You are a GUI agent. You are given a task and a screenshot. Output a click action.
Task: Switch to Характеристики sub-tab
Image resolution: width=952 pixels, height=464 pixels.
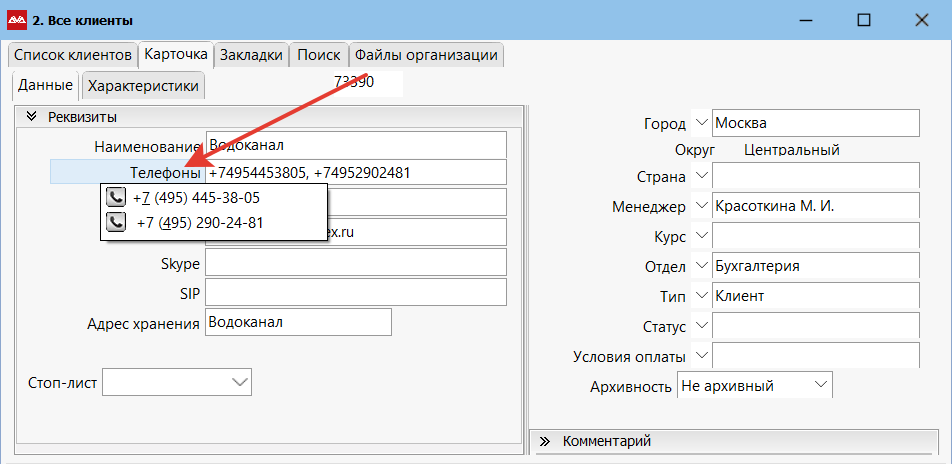(143, 86)
